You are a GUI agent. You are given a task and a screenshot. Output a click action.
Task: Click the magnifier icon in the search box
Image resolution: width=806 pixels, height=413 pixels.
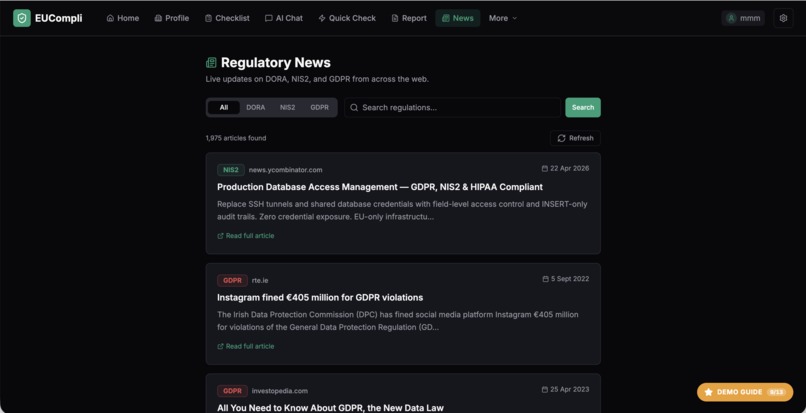tap(354, 107)
